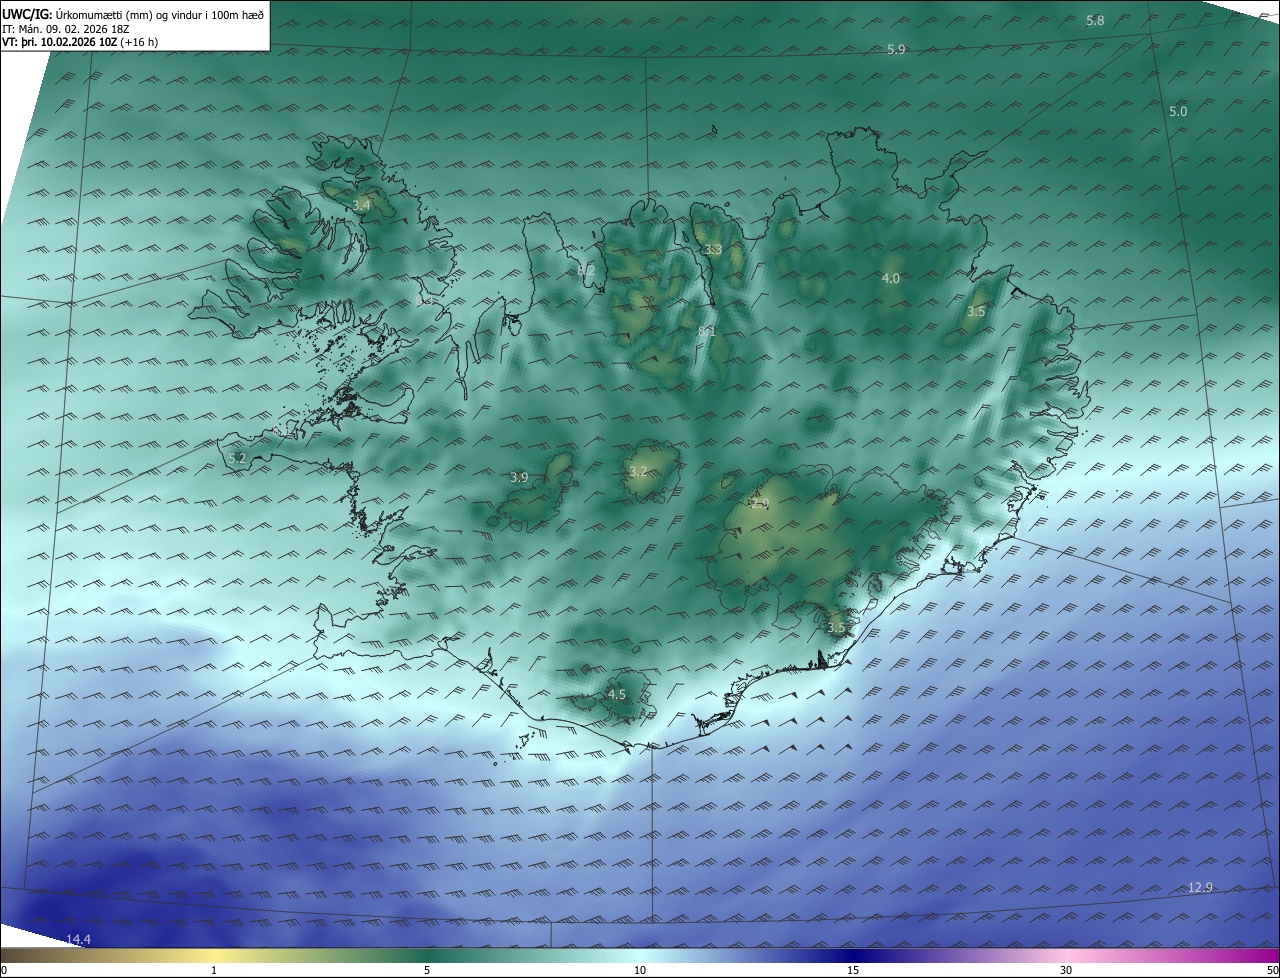This screenshot has height=978, width=1280.
Task: Click the 14.4 value label
Action: 78,939
